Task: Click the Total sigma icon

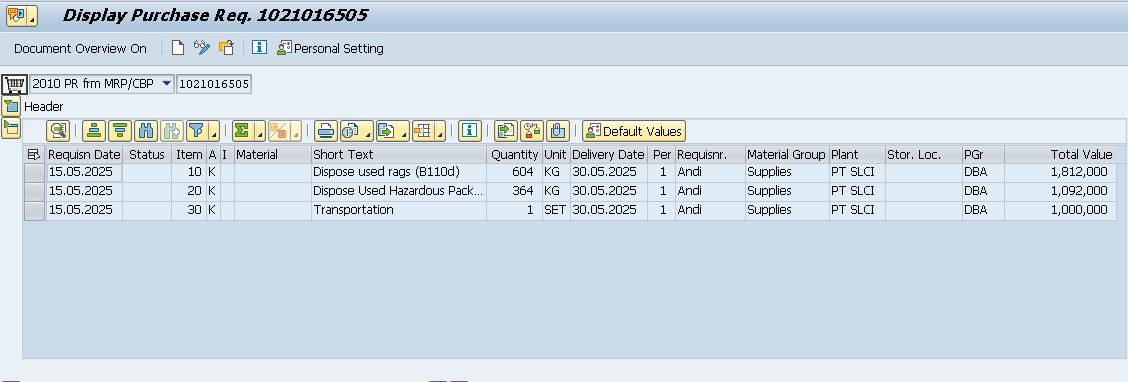Action: (x=242, y=131)
